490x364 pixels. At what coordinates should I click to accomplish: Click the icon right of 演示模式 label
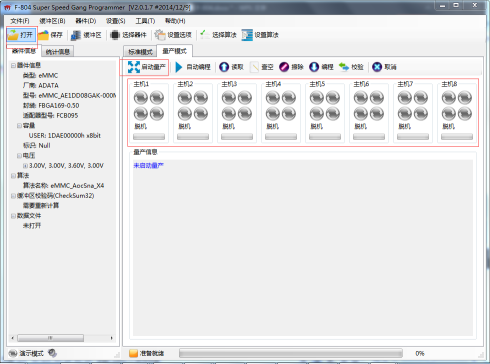[52, 353]
